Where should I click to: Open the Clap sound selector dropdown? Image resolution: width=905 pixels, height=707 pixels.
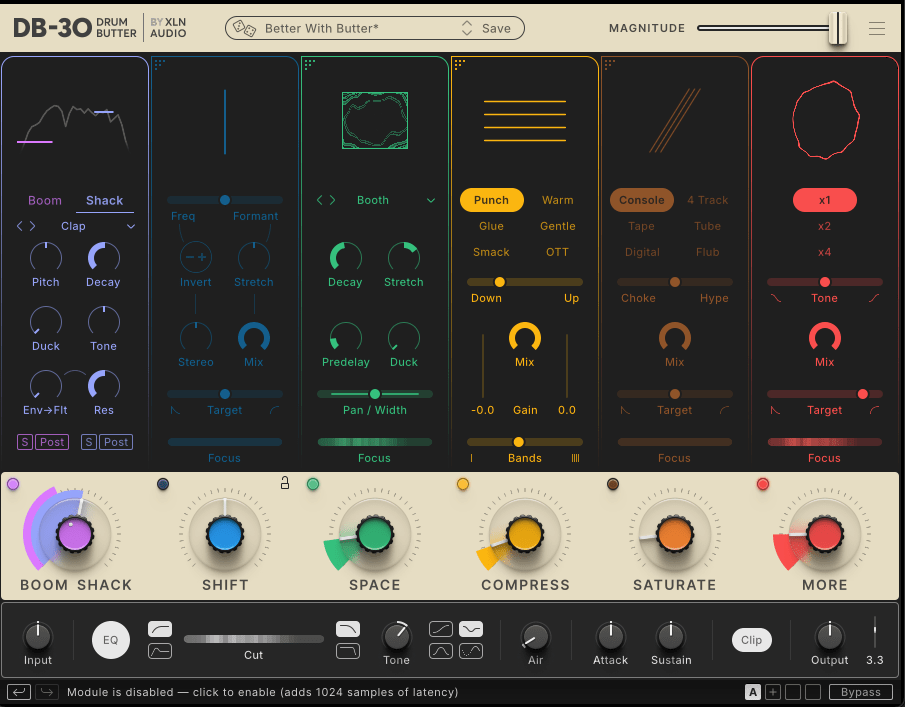[75, 226]
